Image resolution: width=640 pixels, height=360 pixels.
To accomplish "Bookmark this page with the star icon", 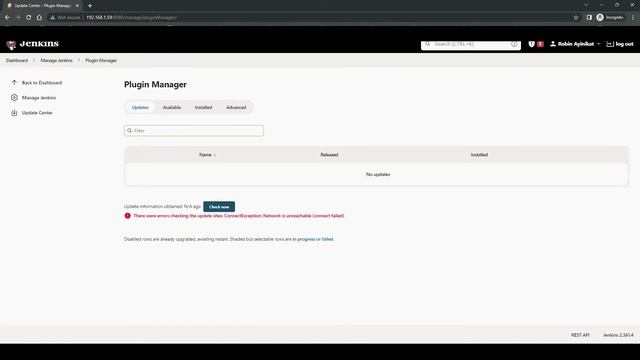I will click(x=576, y=18).
